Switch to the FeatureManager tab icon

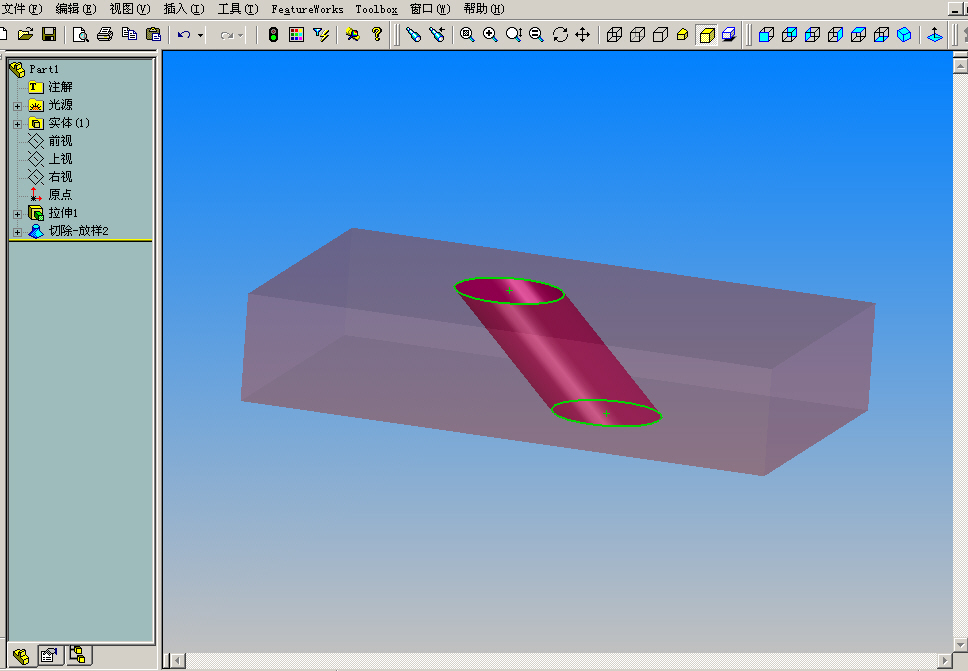(x=21, y=656)
